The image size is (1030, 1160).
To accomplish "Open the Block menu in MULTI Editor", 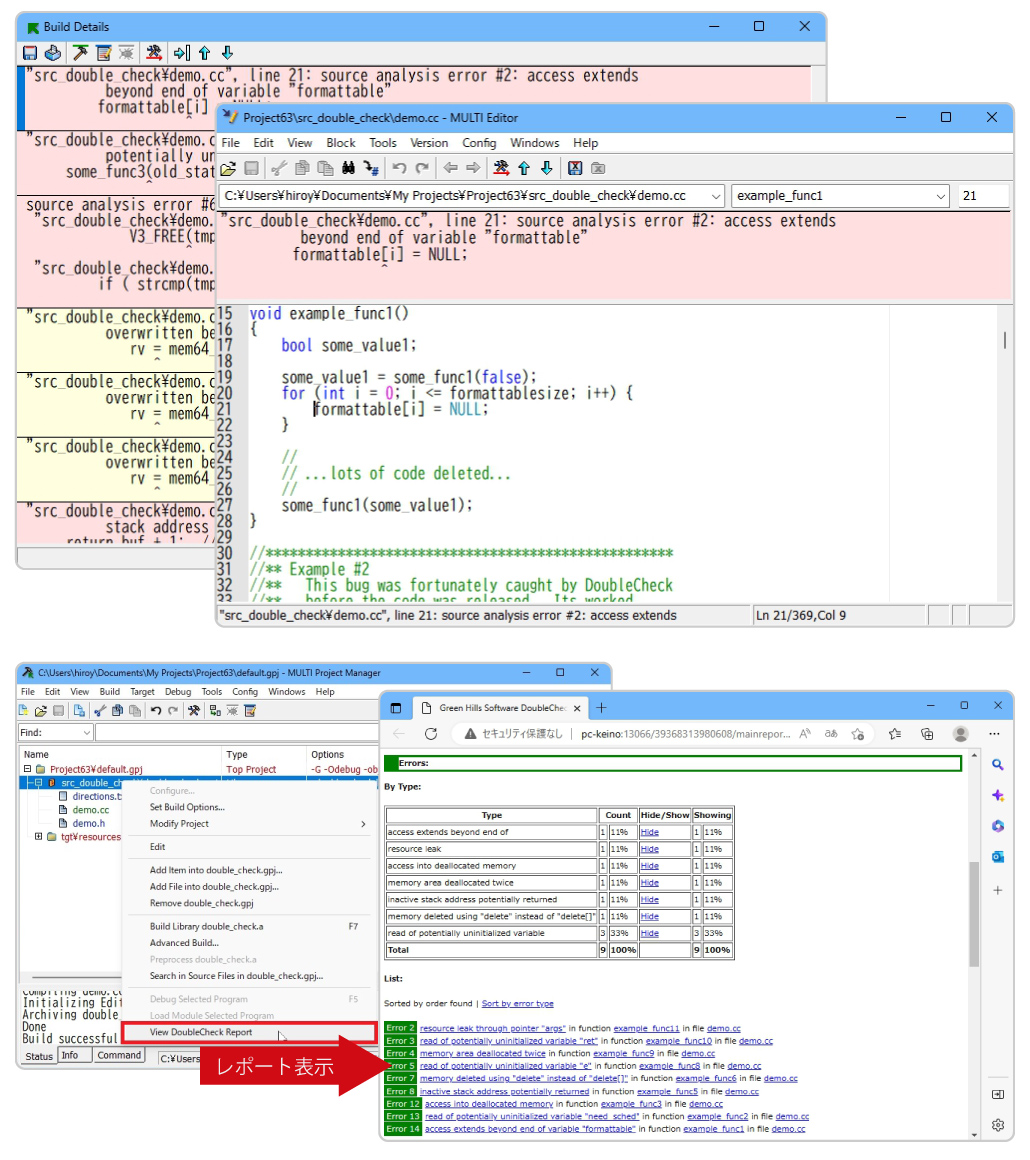I will (x=341, y=144).
